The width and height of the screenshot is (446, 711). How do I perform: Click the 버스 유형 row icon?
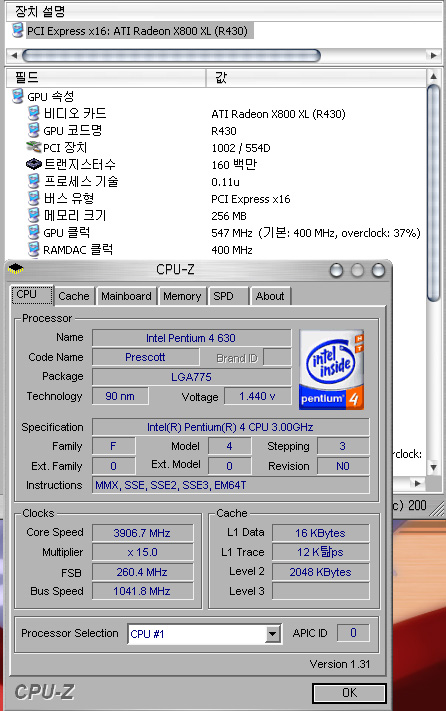(x=34, y=198)
